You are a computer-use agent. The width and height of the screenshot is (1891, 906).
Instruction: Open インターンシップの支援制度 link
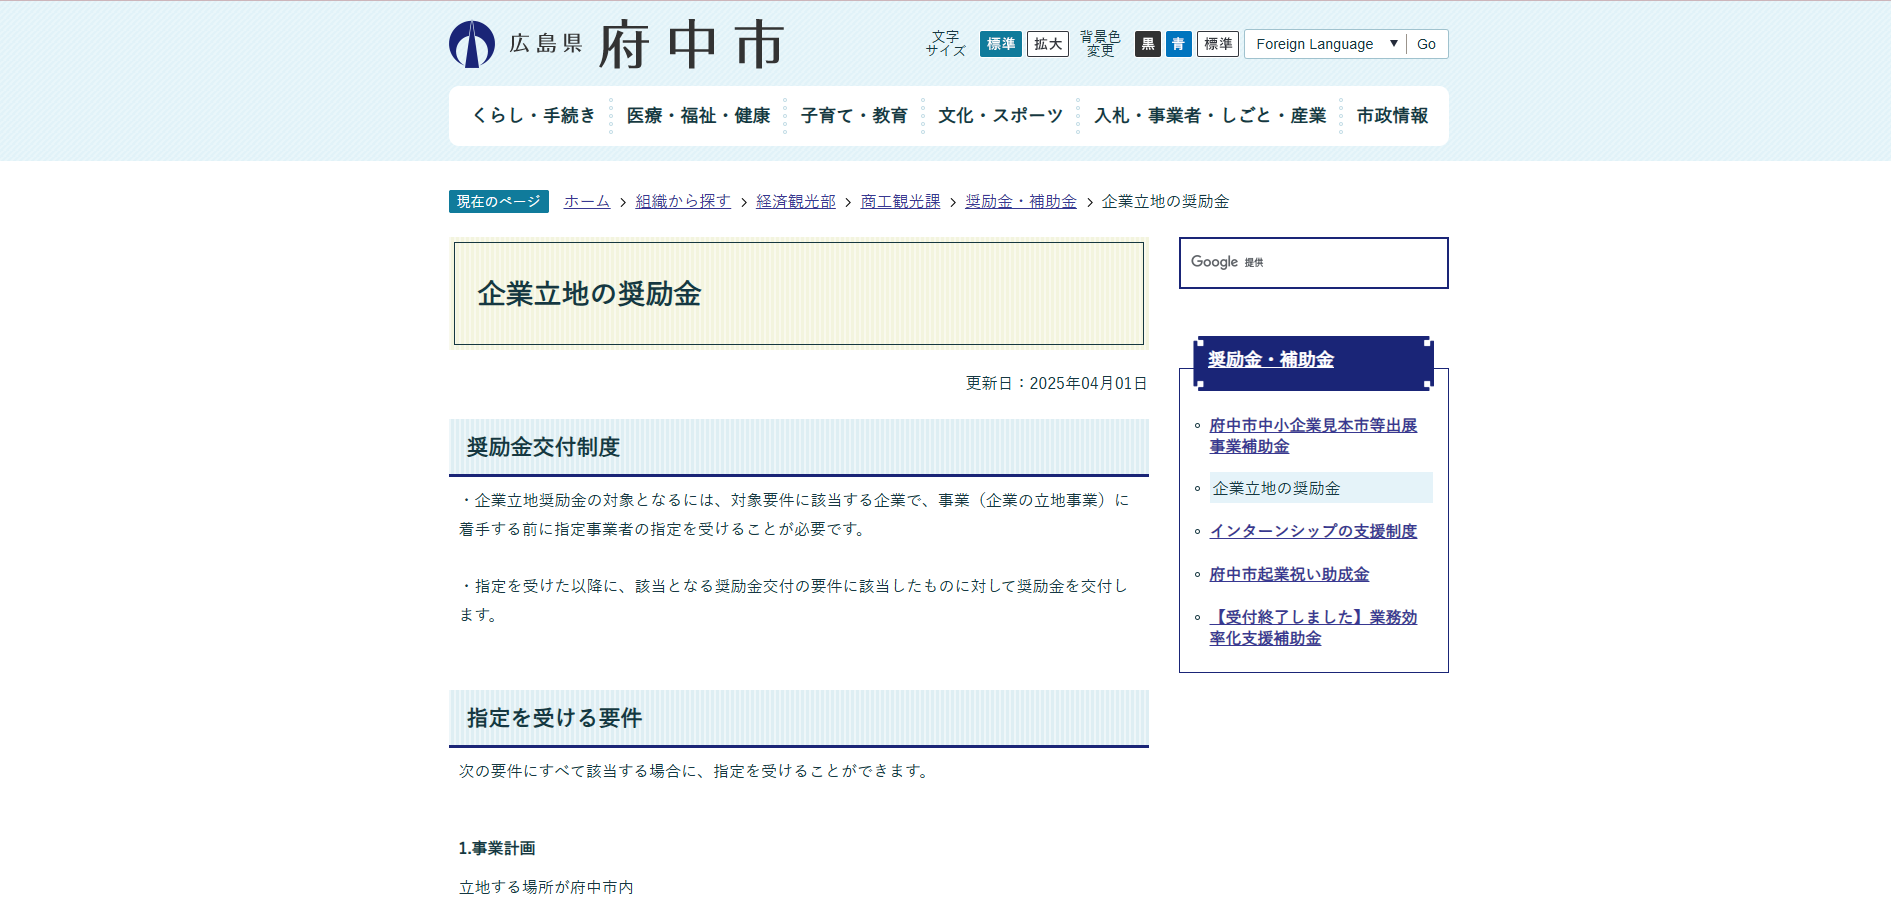tap(1313, 531)
